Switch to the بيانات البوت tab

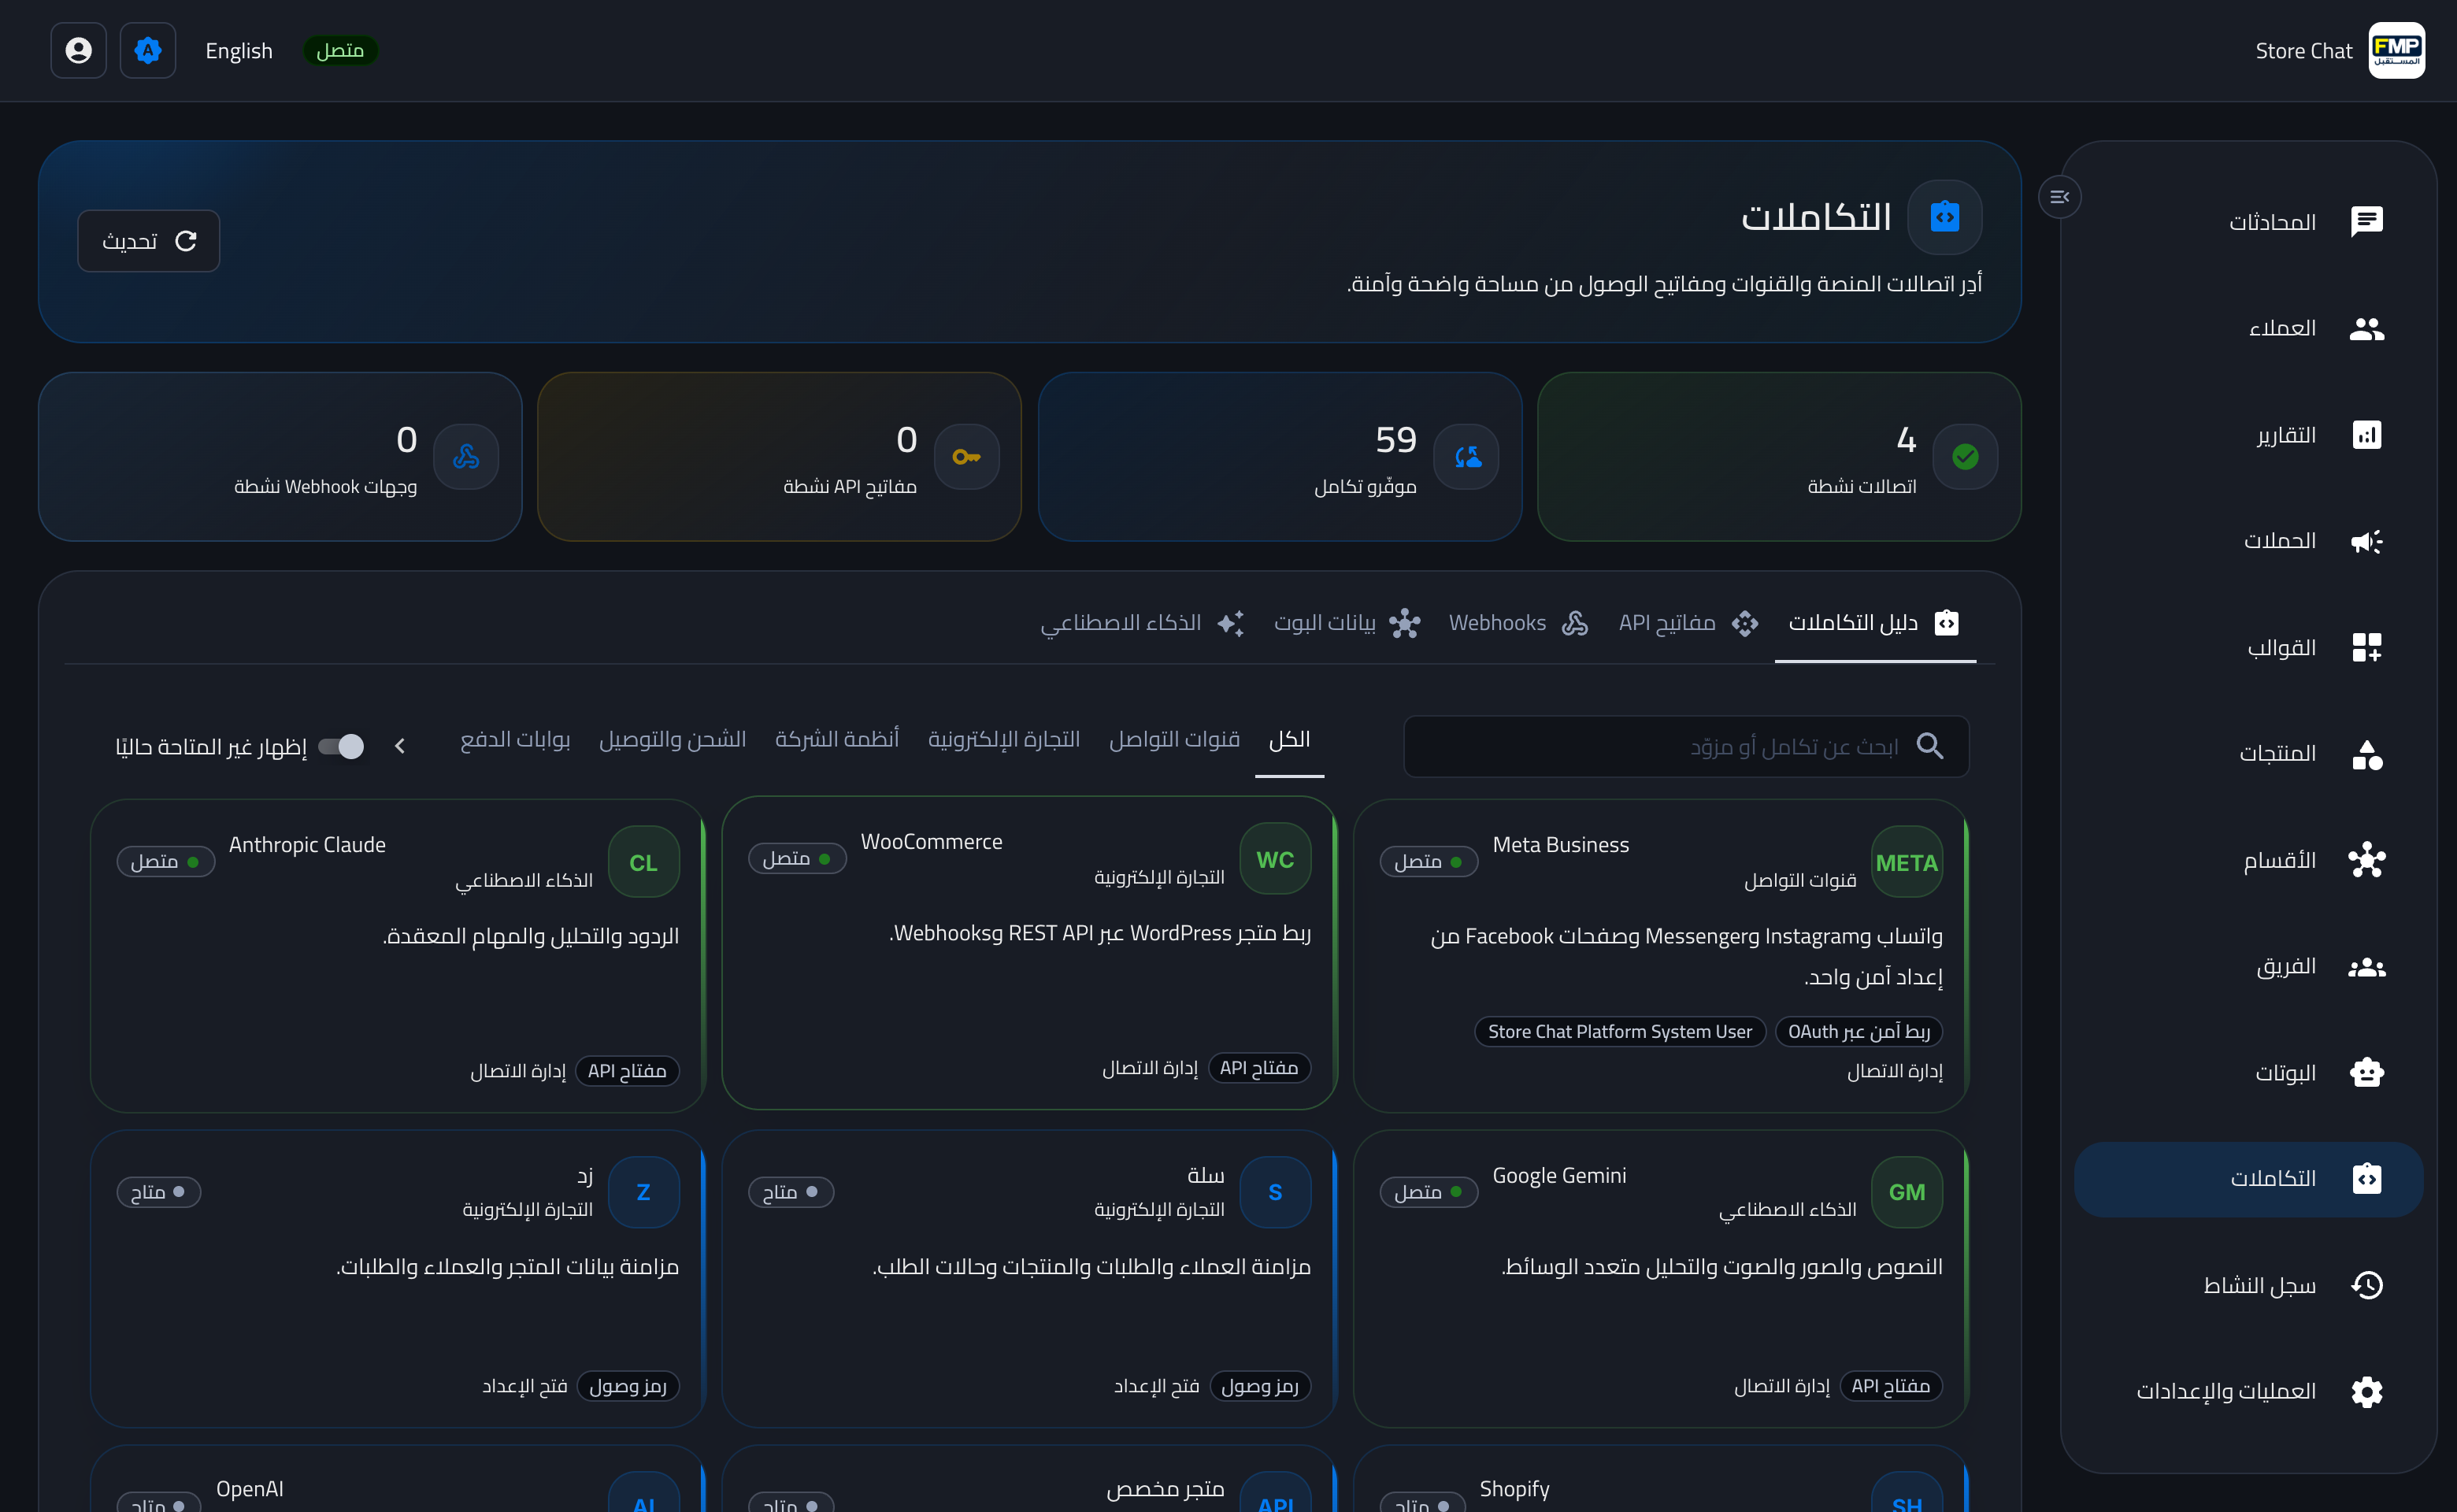point(1347,623)
